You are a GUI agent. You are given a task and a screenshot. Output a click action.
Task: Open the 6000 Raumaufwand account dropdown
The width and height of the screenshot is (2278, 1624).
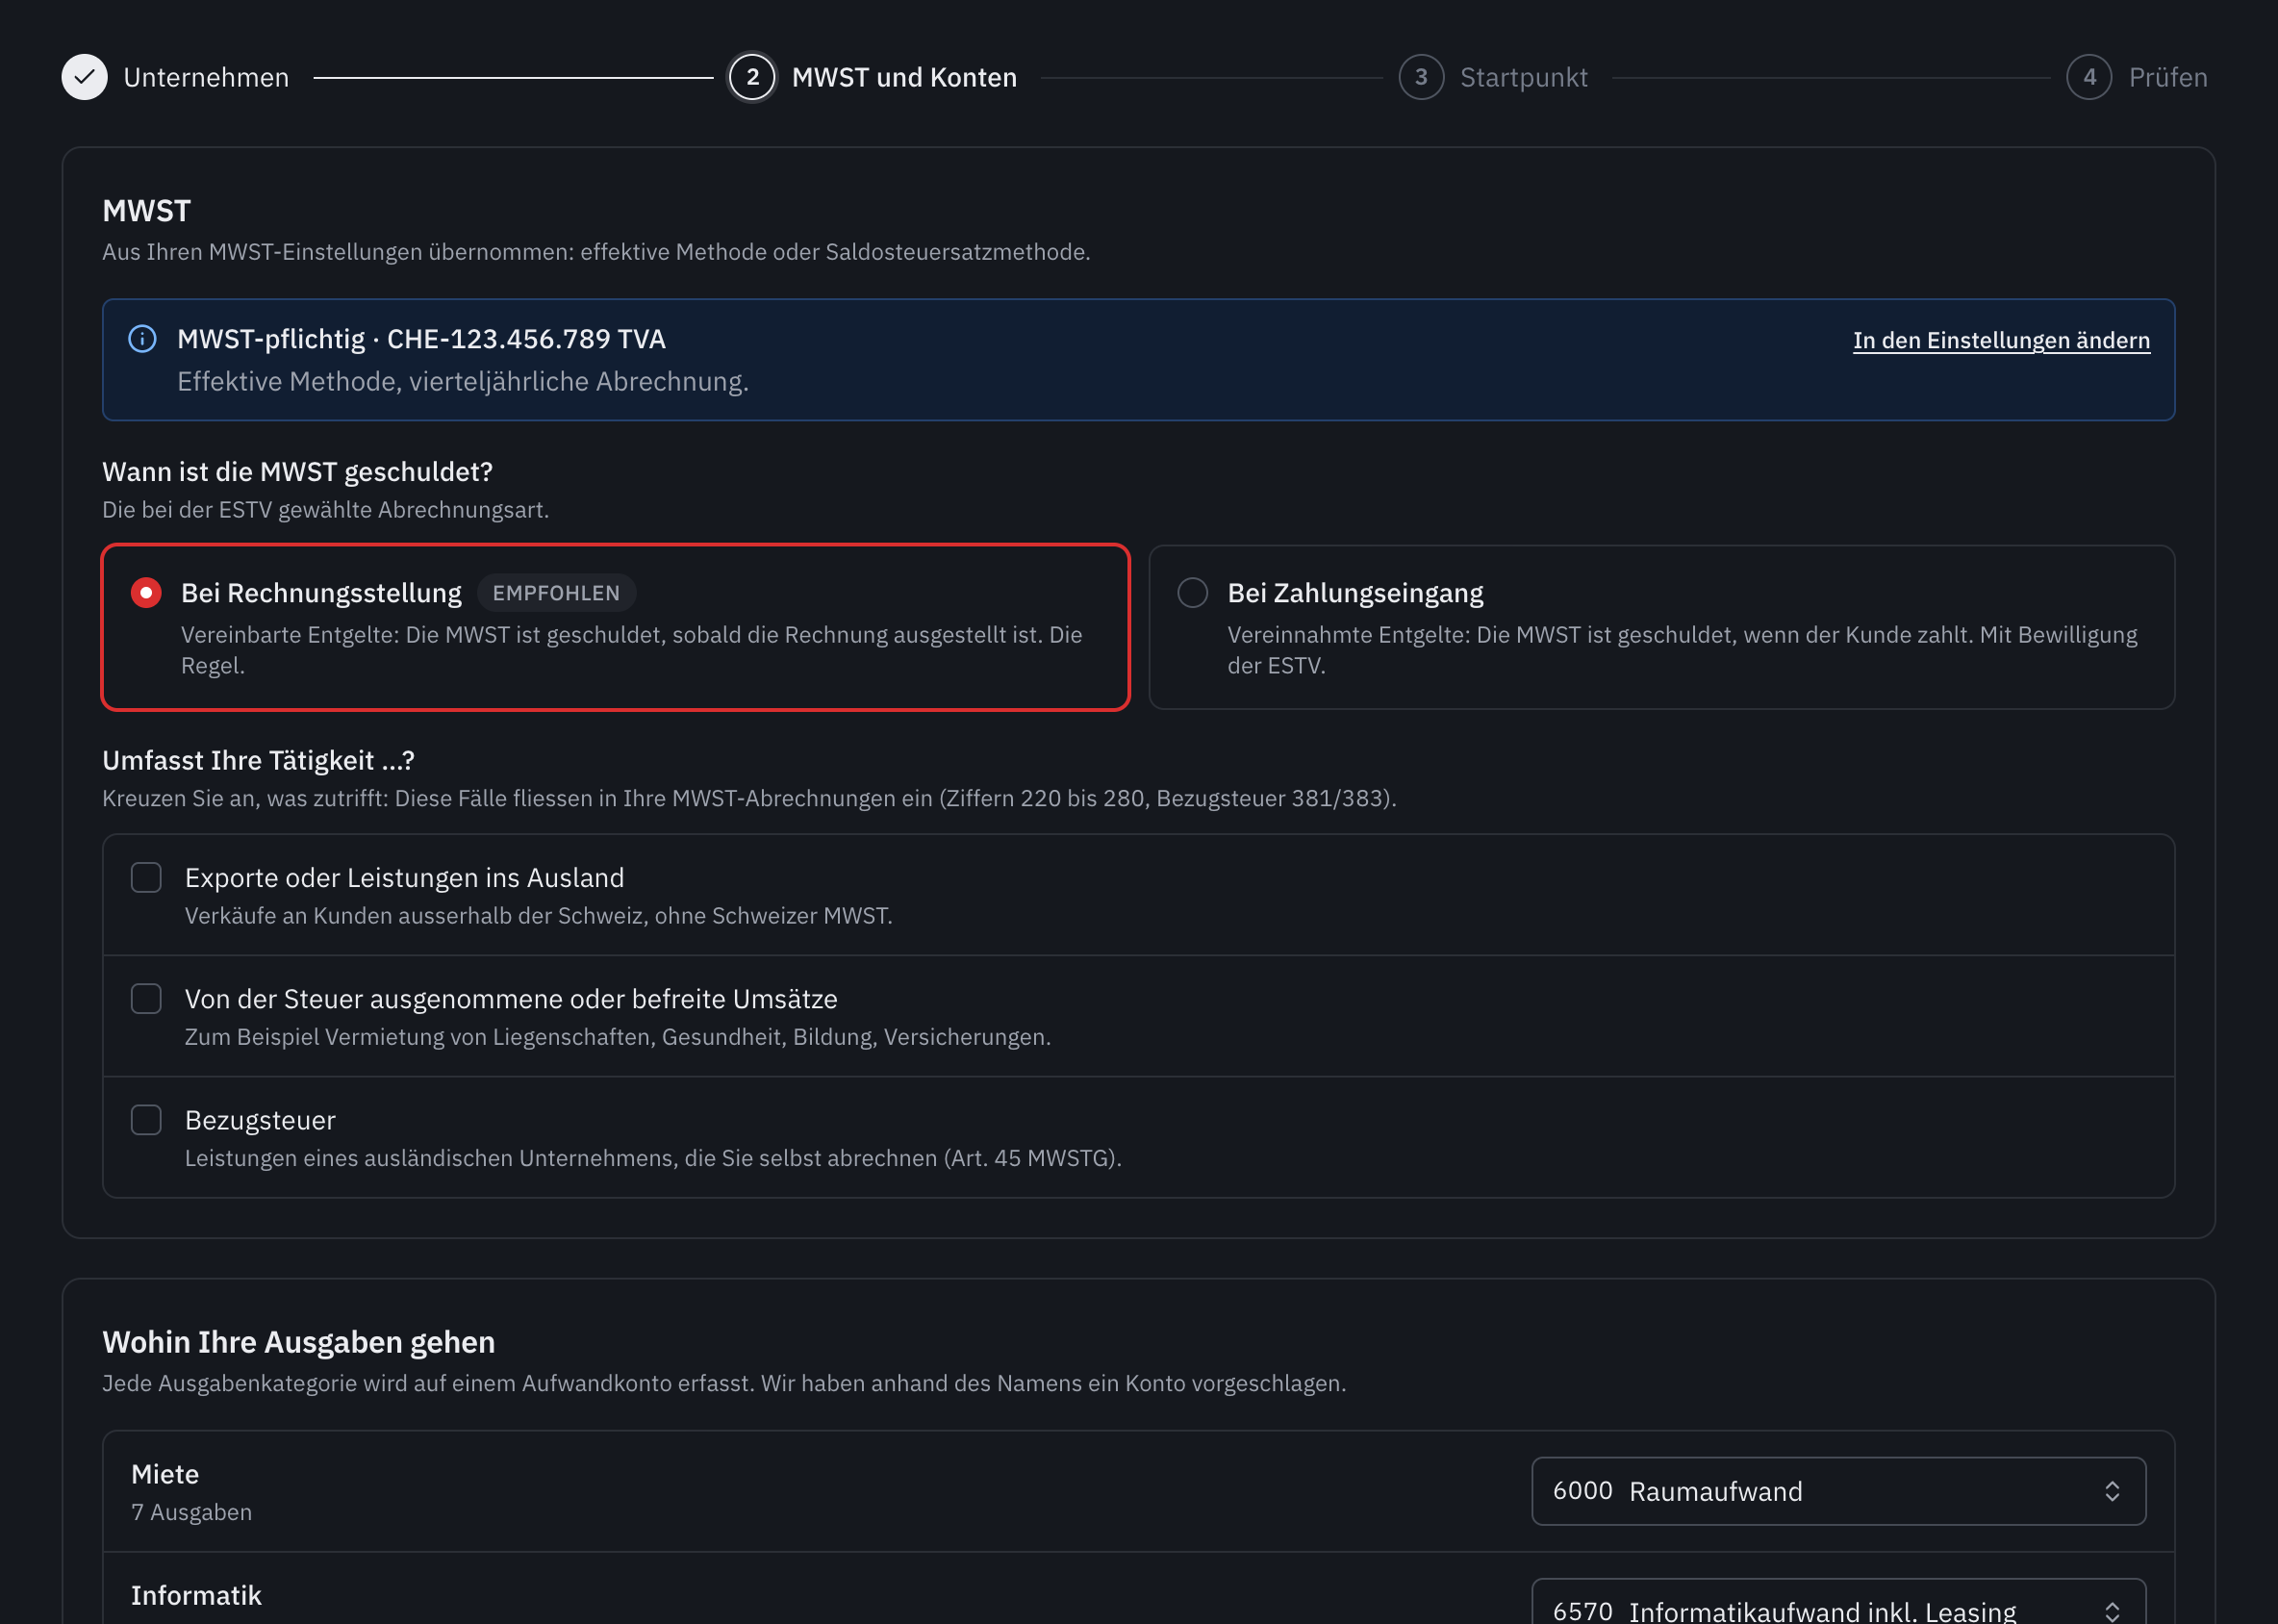[1838, 1491]
